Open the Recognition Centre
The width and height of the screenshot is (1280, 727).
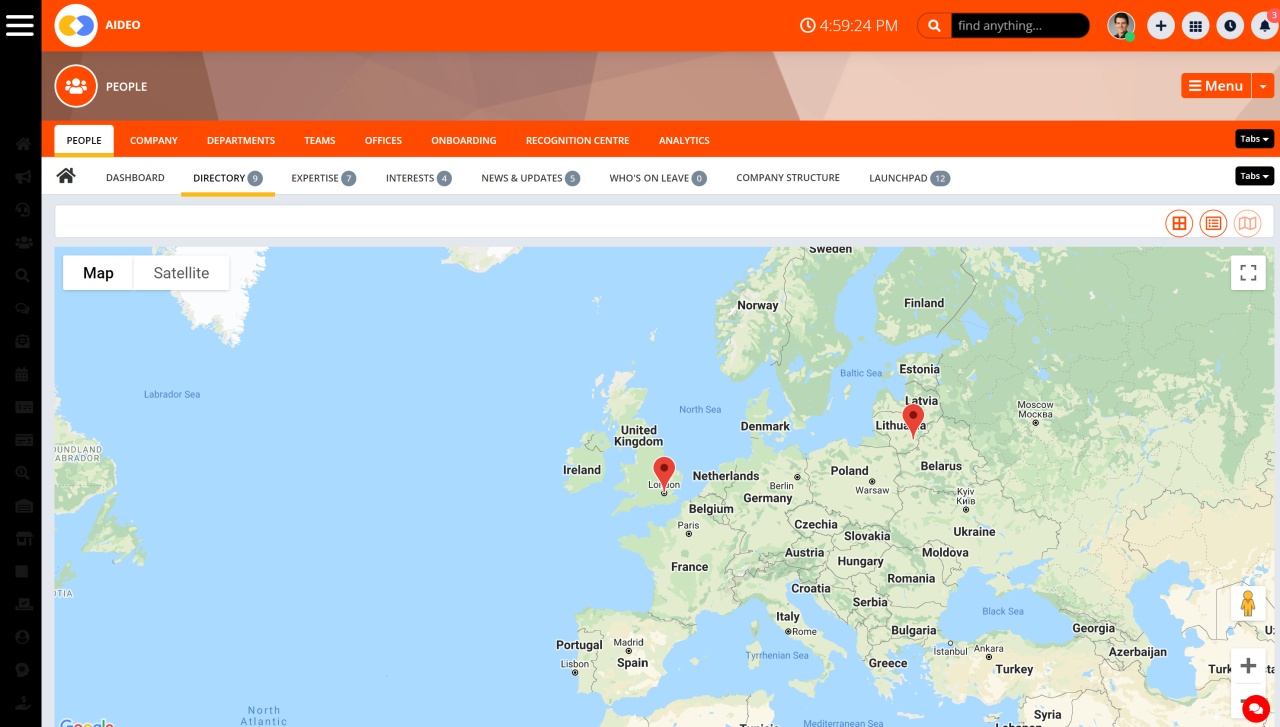click(x=577, y=140)
